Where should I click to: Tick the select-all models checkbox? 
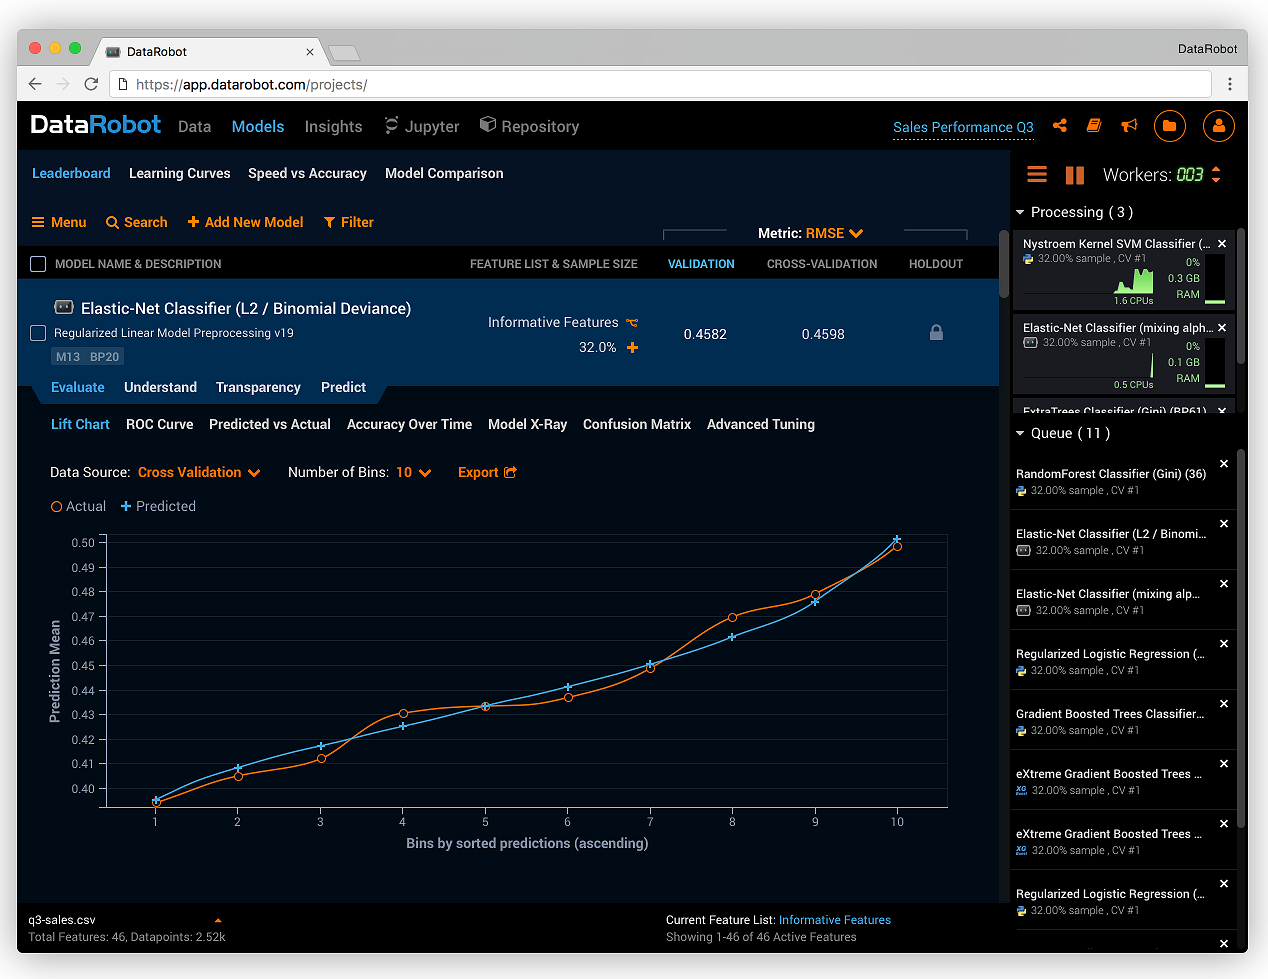[x=38, y=264]
